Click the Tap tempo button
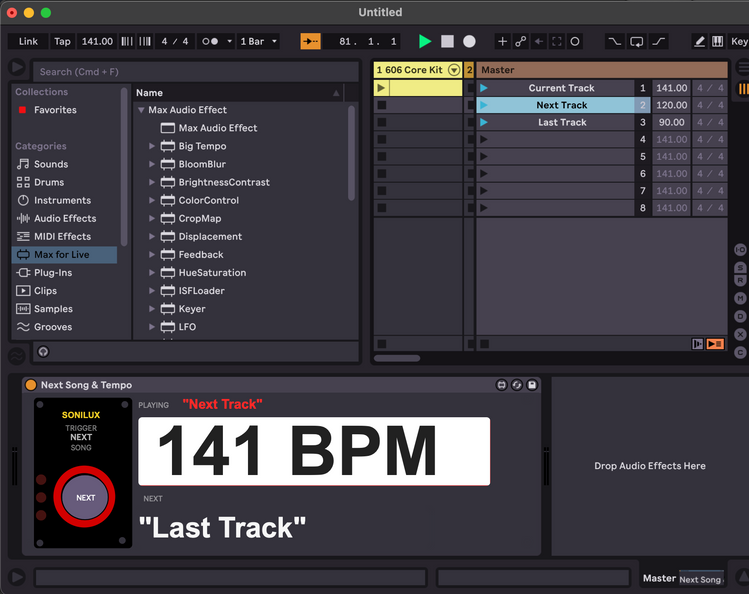 62,42
